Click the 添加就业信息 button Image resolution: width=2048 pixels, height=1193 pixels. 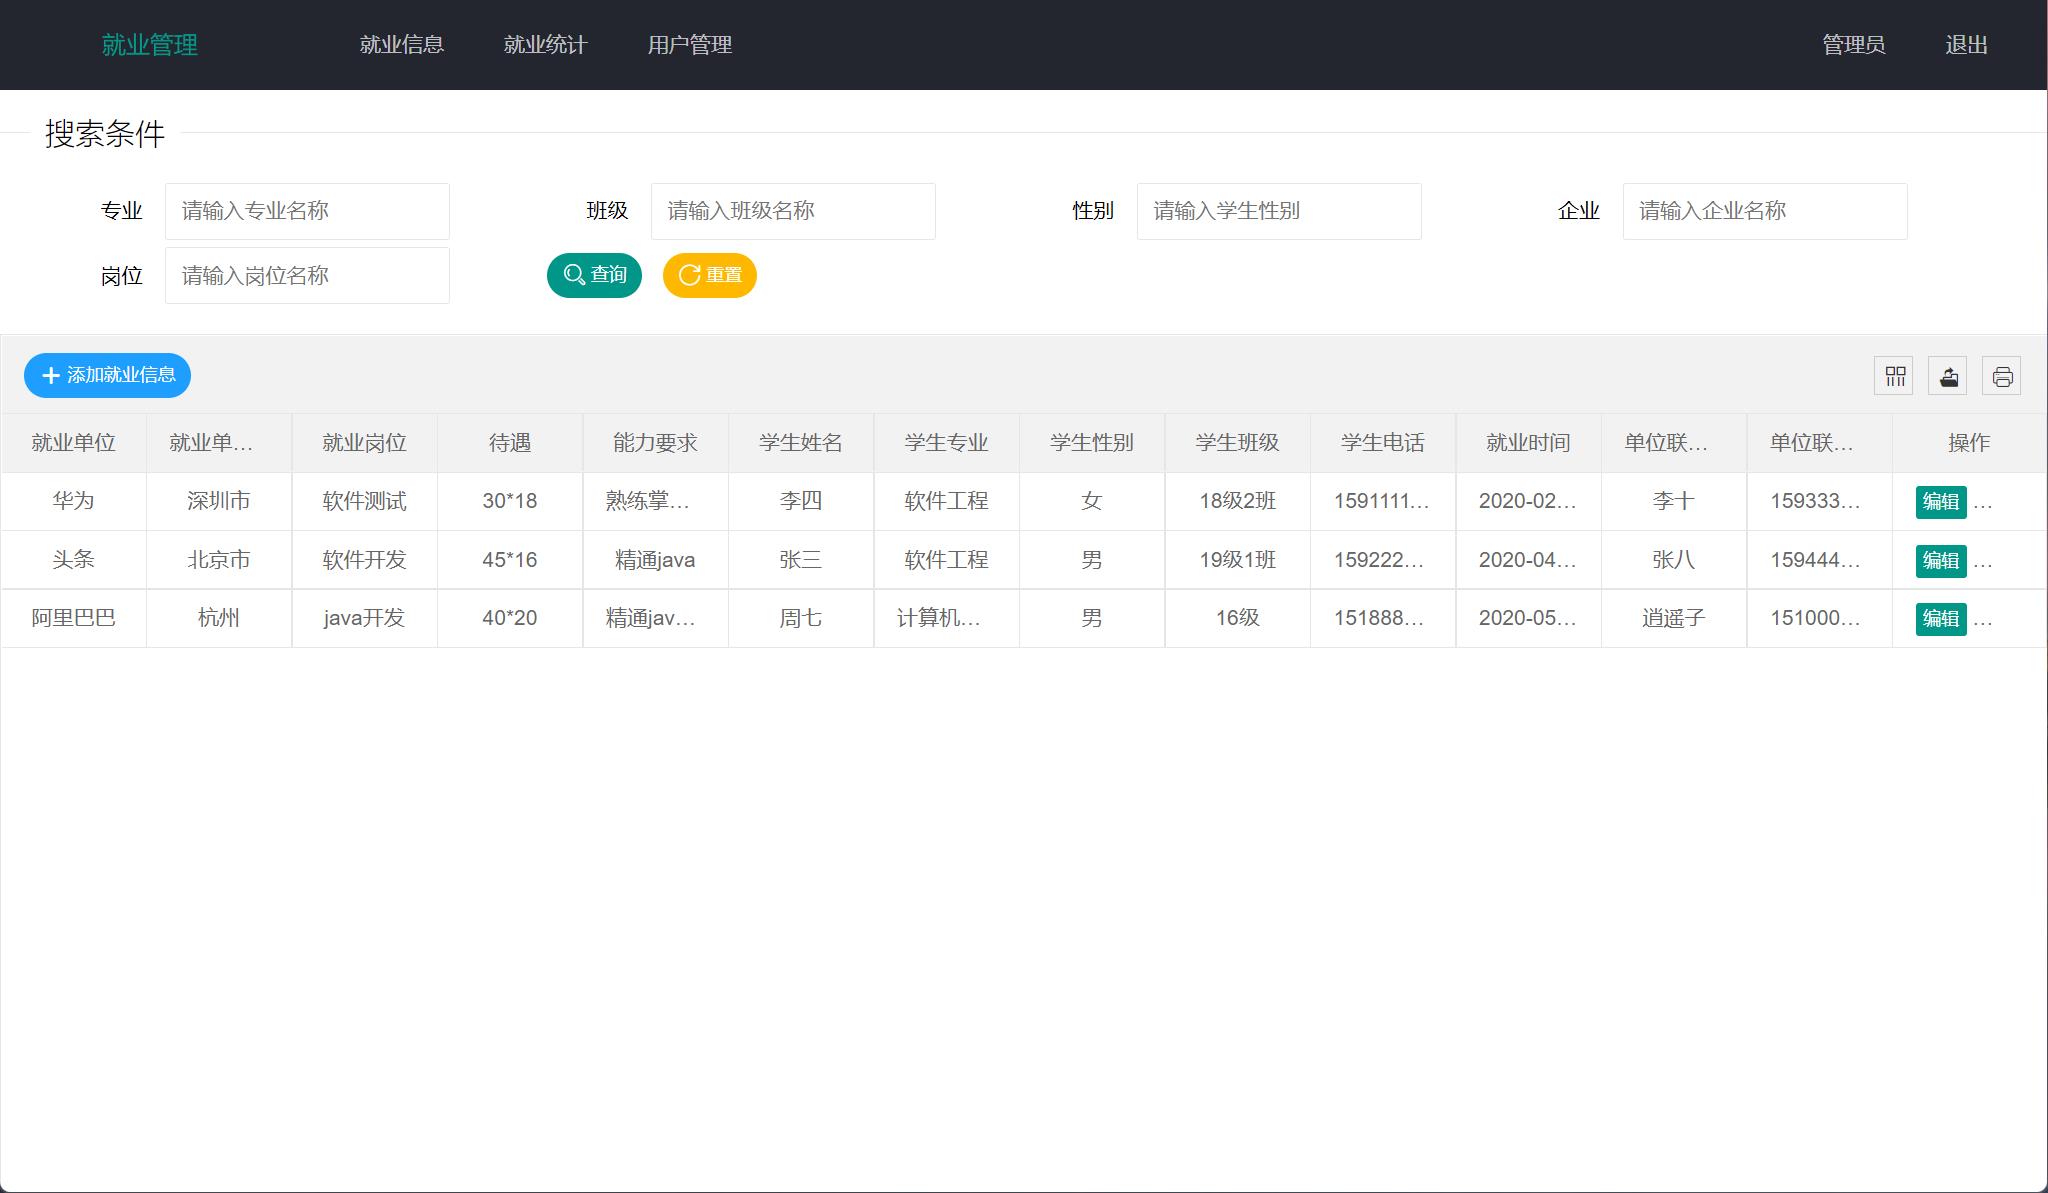click(x=107, y=375)
